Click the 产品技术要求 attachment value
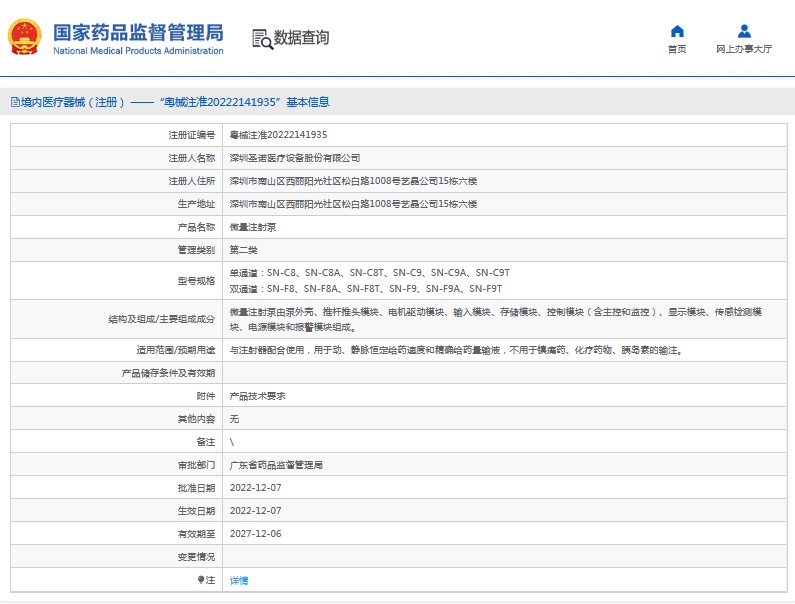Viewport: 795px width, 604px height. coord(257,396)
